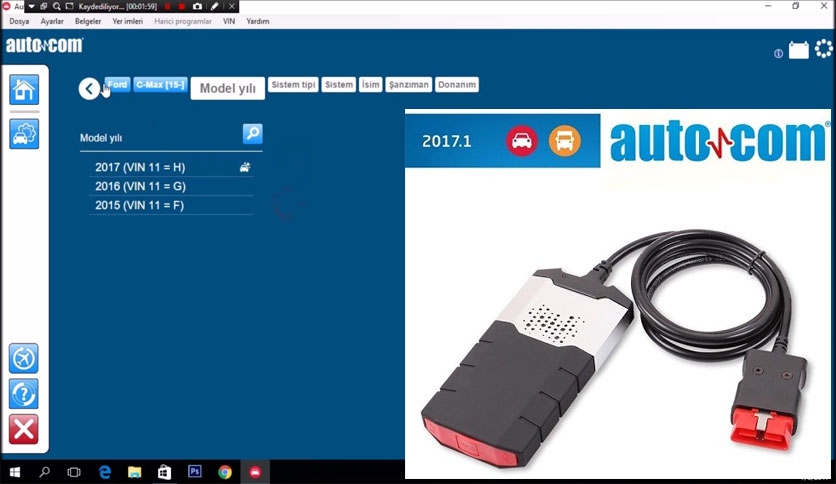Click the Ford breadcrumb button
Screen dimensions: 836x484
[117, 84]
